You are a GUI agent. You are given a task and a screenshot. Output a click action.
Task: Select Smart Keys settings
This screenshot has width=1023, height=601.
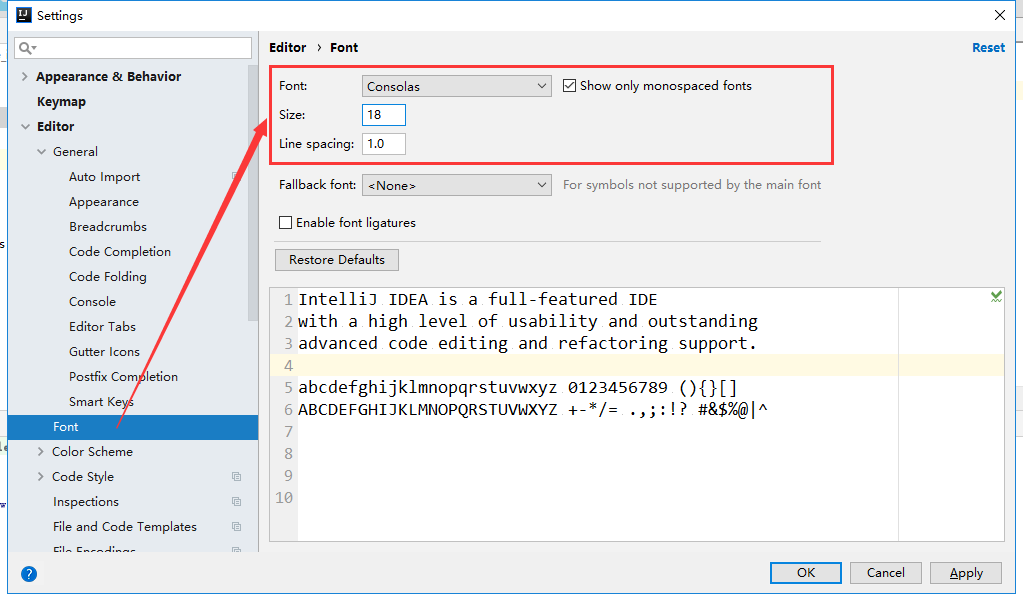[x=101, y=402]
